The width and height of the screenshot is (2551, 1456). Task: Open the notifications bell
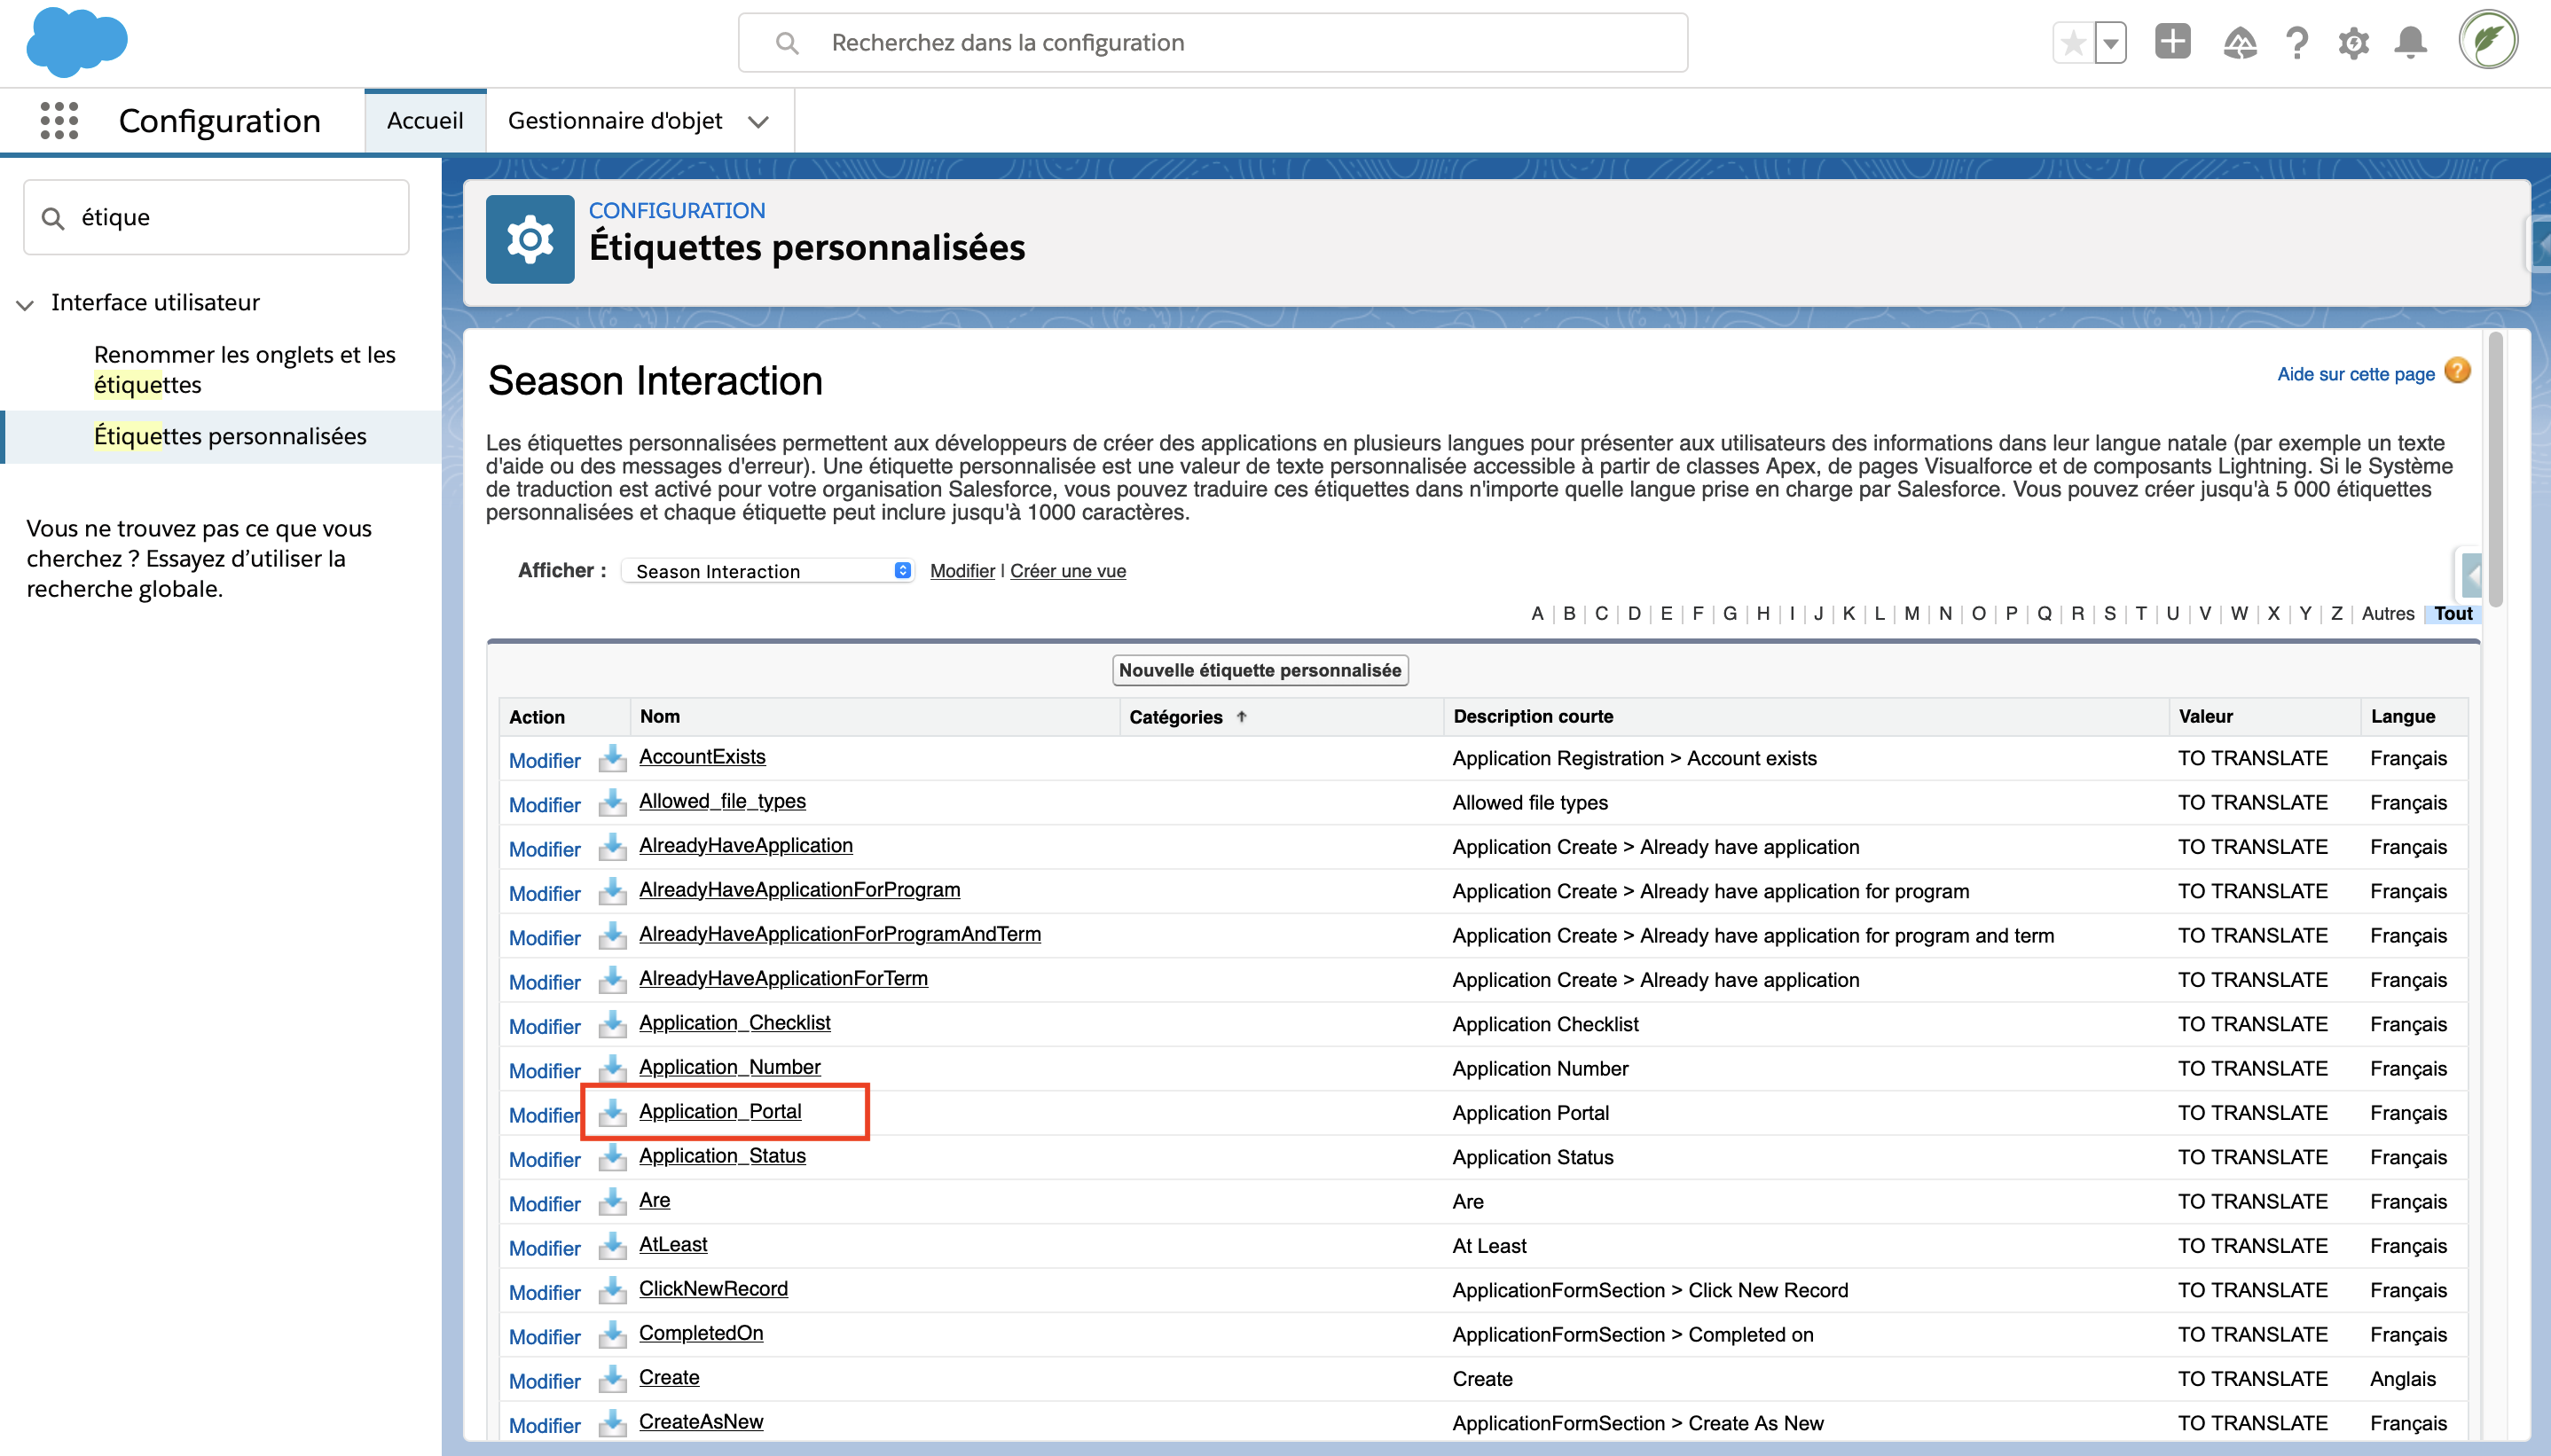pos(2410,43)
